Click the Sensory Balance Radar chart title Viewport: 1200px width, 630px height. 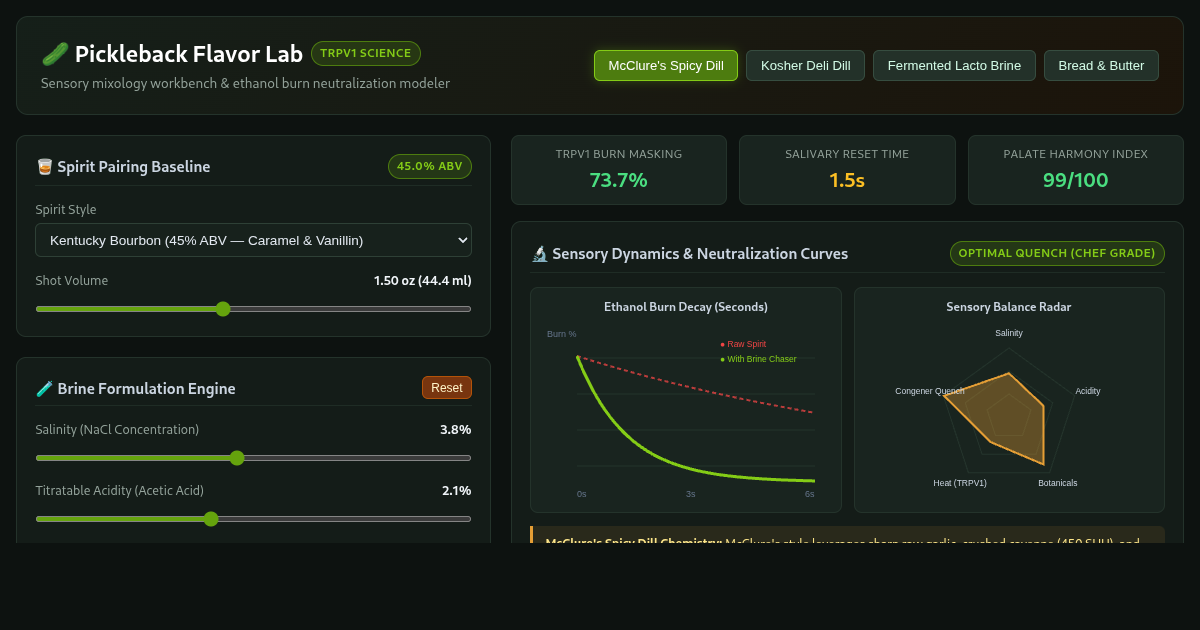1009,307
